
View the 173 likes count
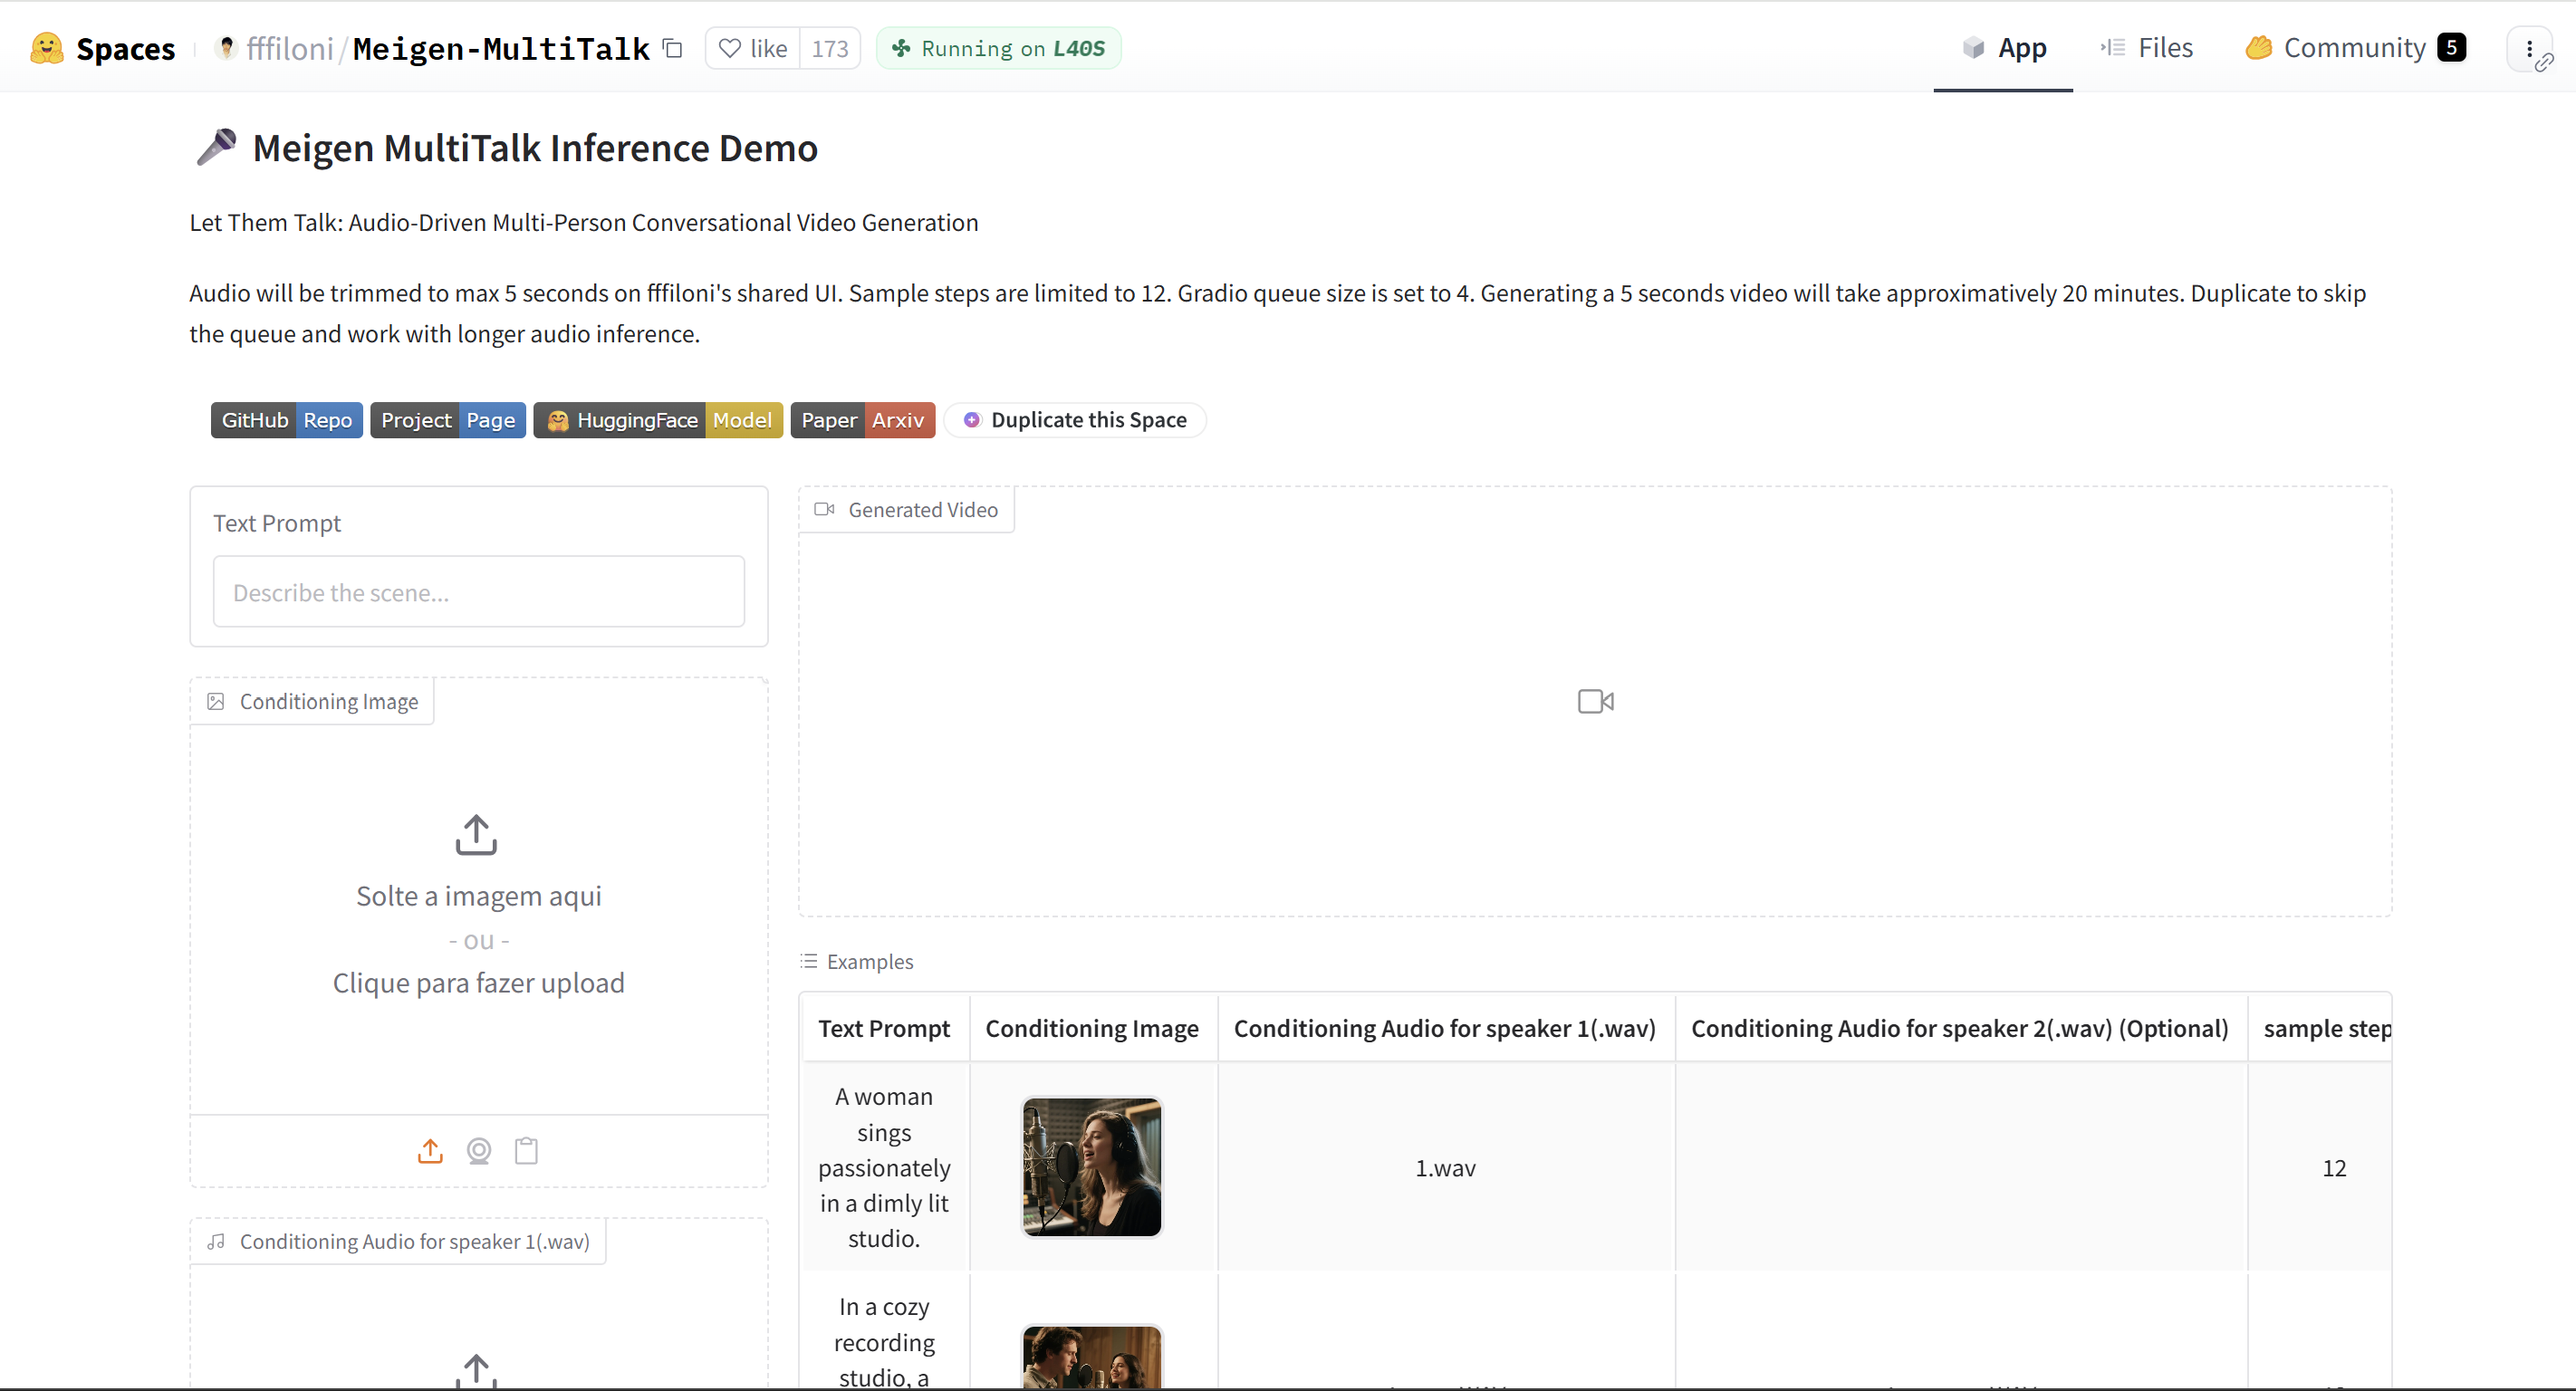pyautogui.click(x=830, y=48)
